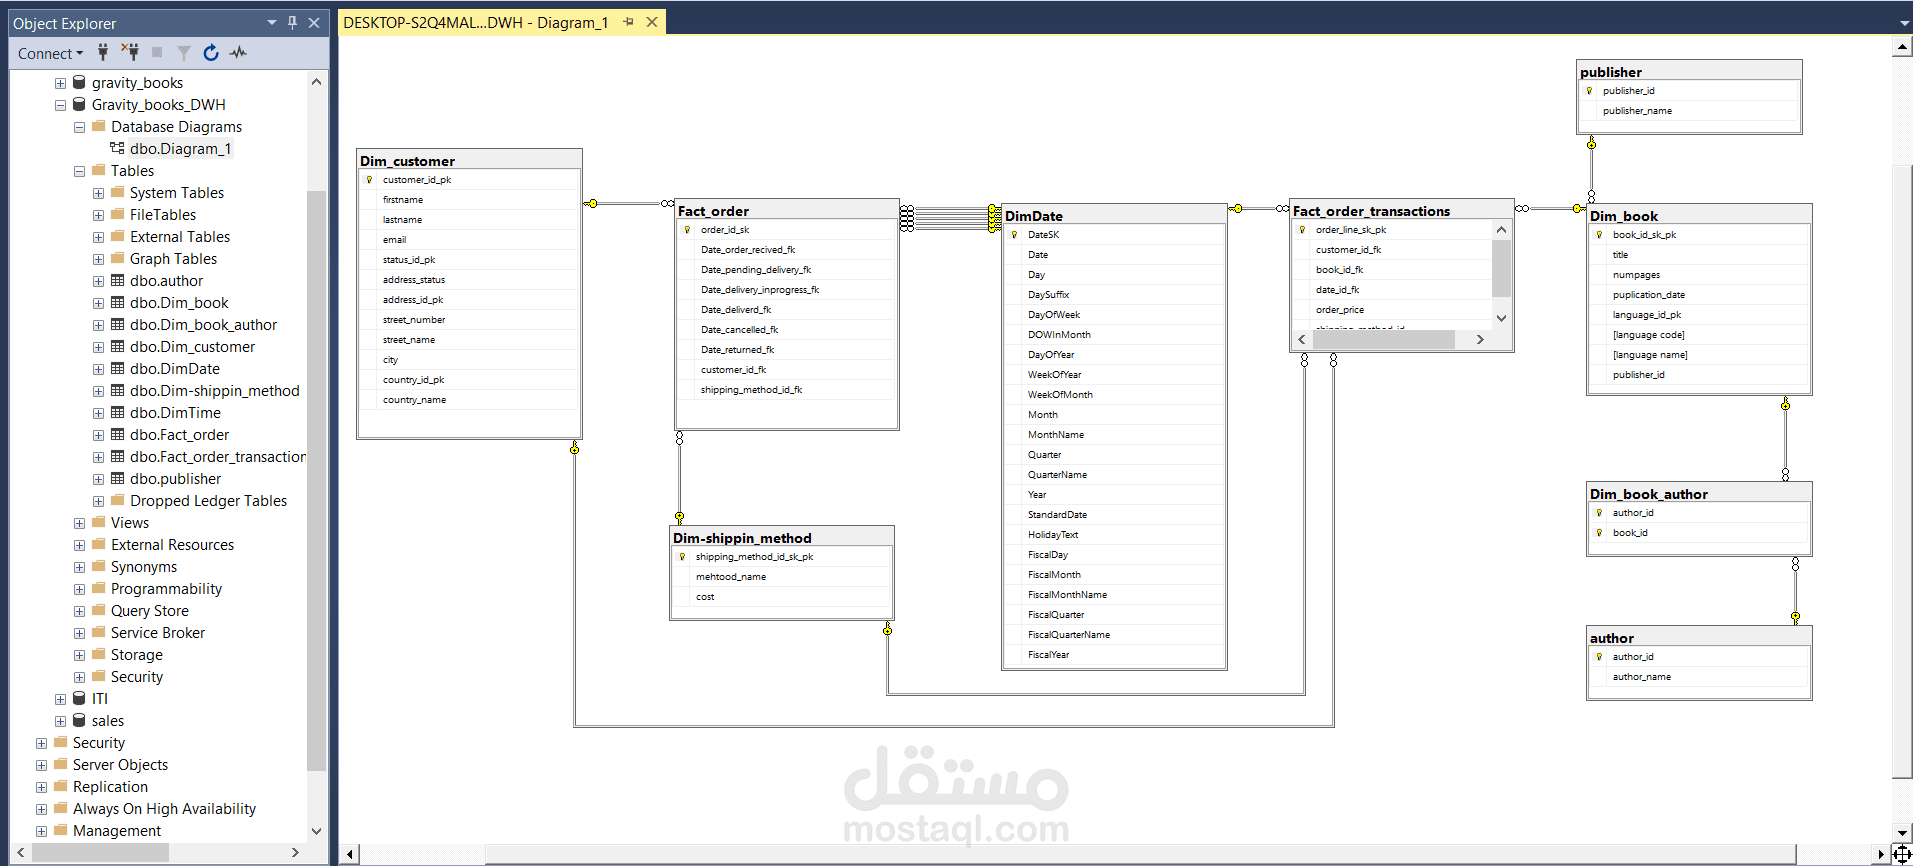Select dbo.Fact_order in the tree
Screen dimensions: 1913x866
pos(179,435)
